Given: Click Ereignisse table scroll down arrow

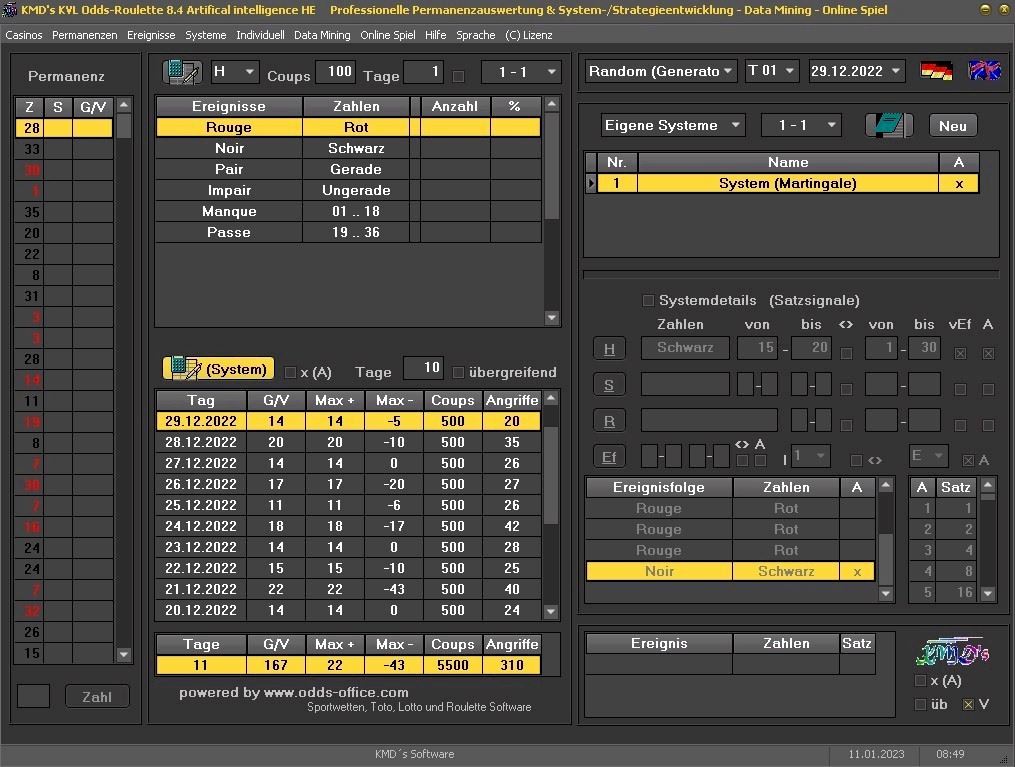Looking at the screenshot, I should 552,318.
